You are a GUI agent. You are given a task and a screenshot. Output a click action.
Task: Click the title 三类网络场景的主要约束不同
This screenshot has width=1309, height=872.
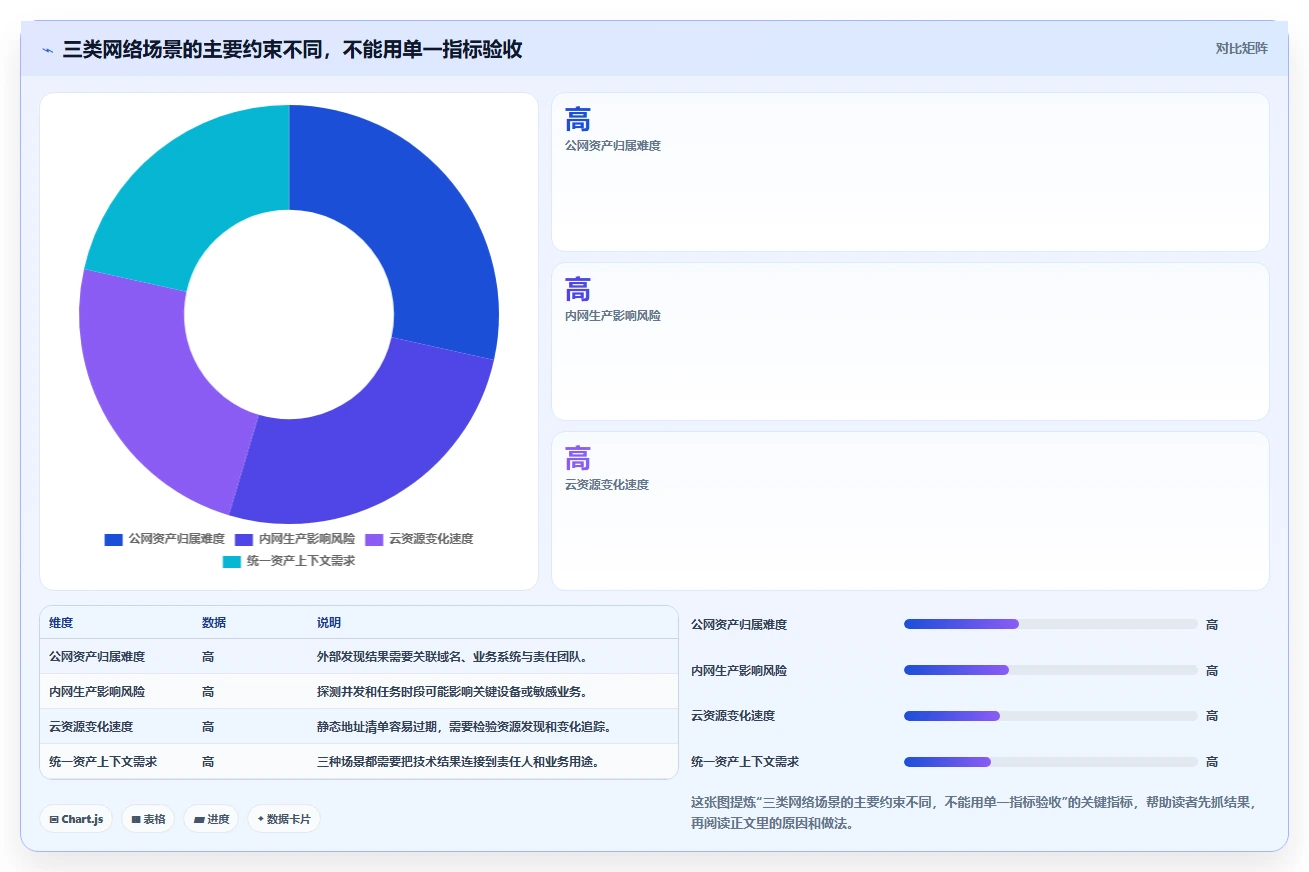[292, 50]
